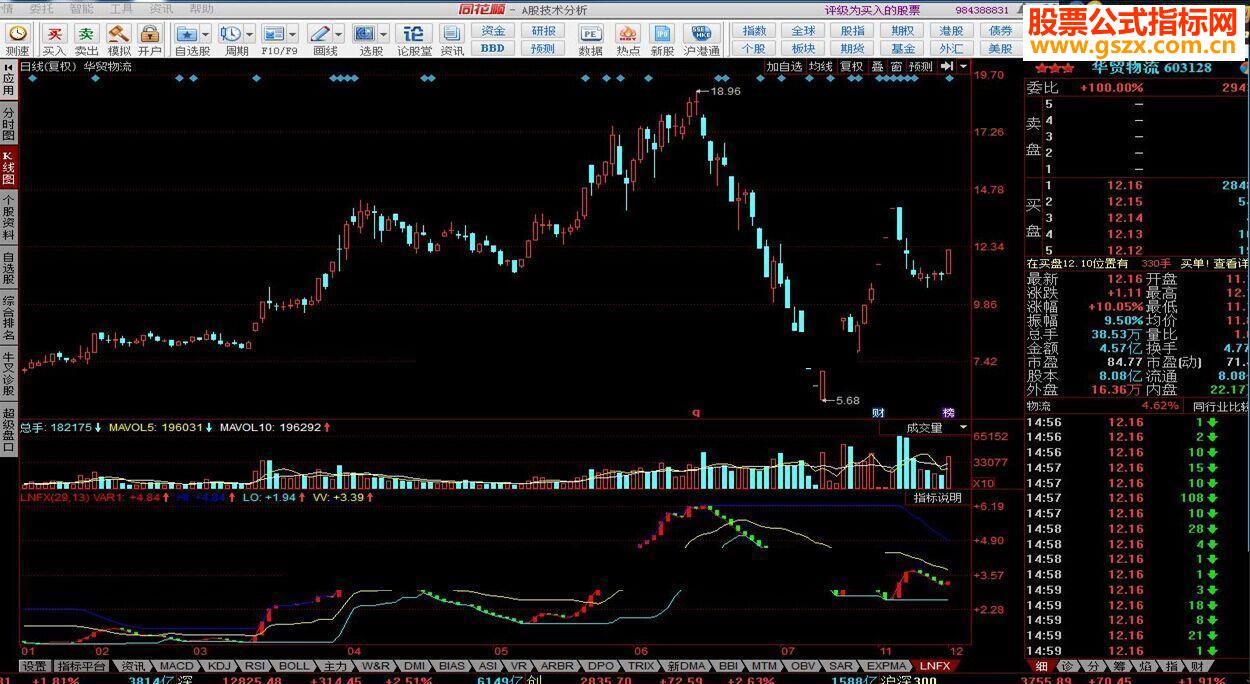Open the 指数 index button
Screen dimensions: 1250x684
754,31
